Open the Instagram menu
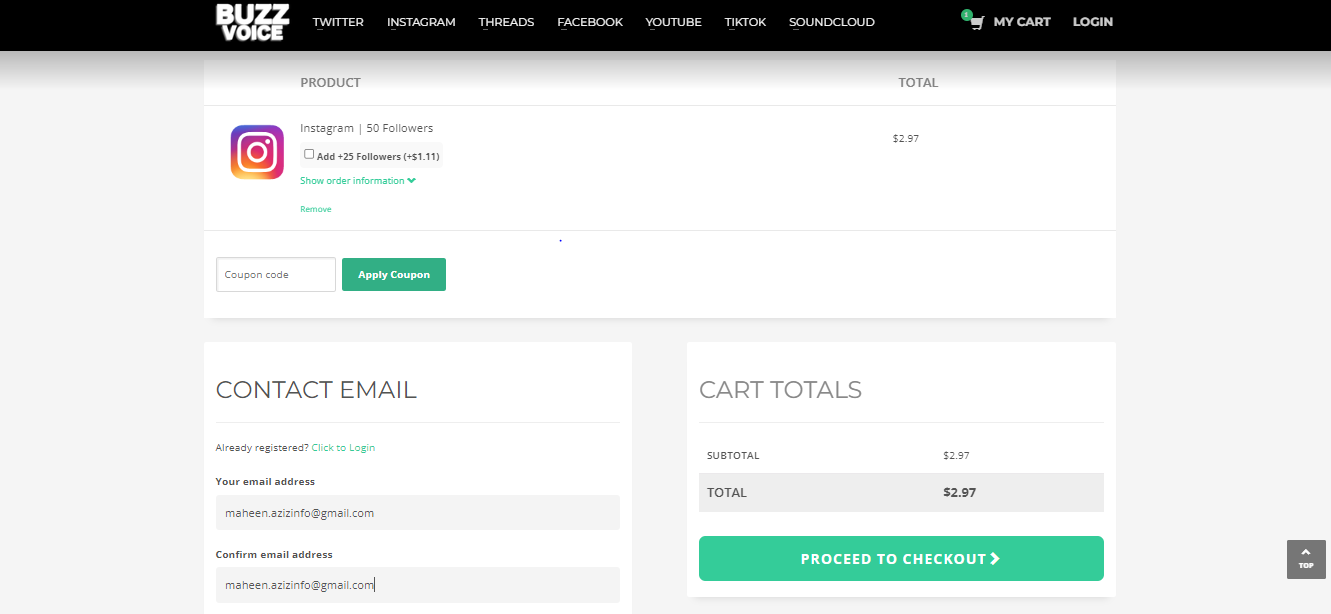Screen dimensions: 1331x614 point(421,22)
